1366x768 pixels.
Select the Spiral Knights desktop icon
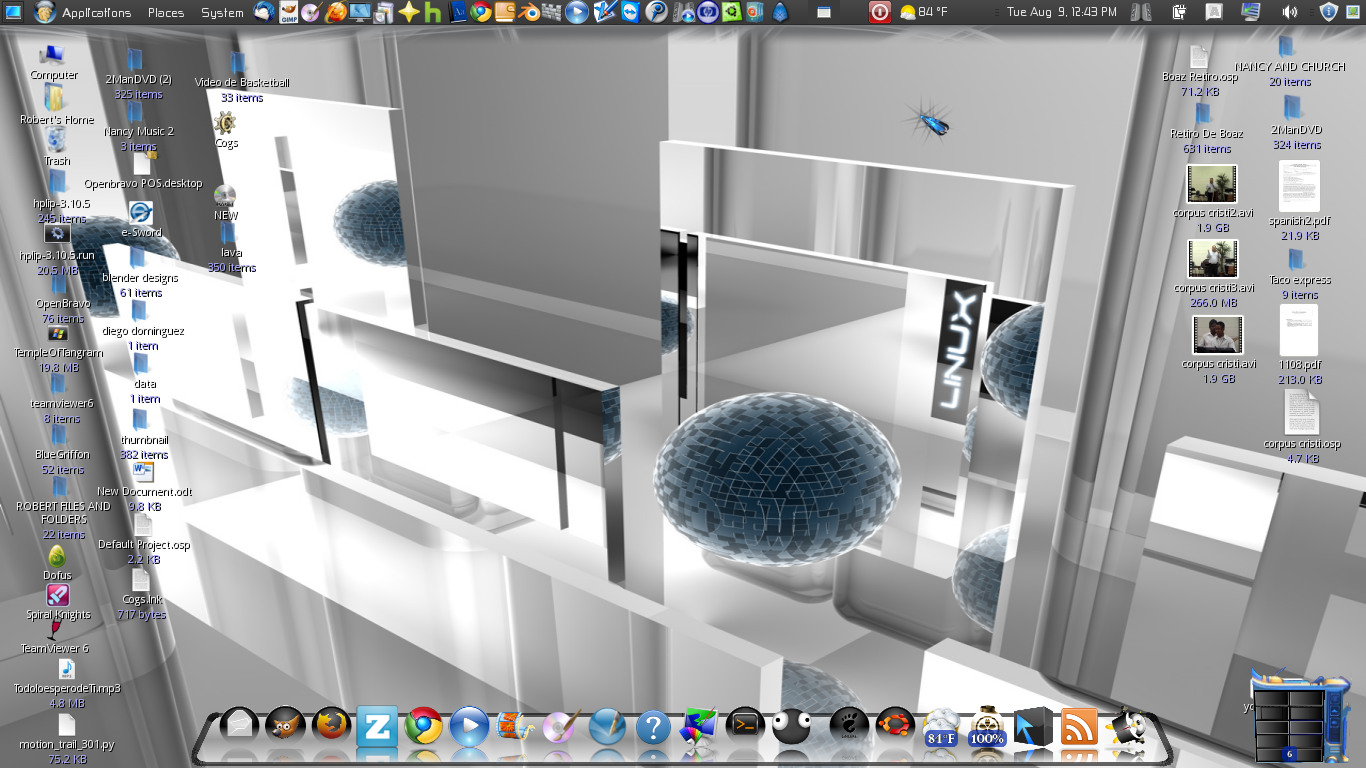58,602
